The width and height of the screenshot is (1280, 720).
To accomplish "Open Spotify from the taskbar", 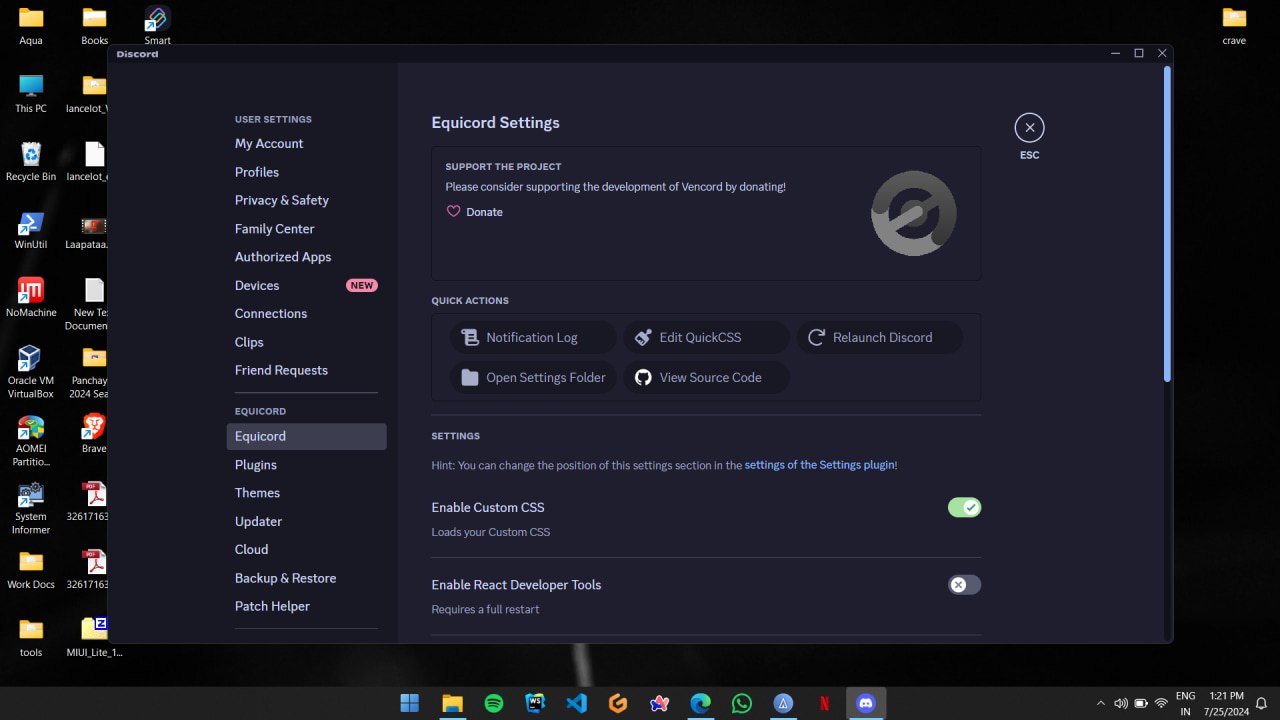I will [494, 703].
